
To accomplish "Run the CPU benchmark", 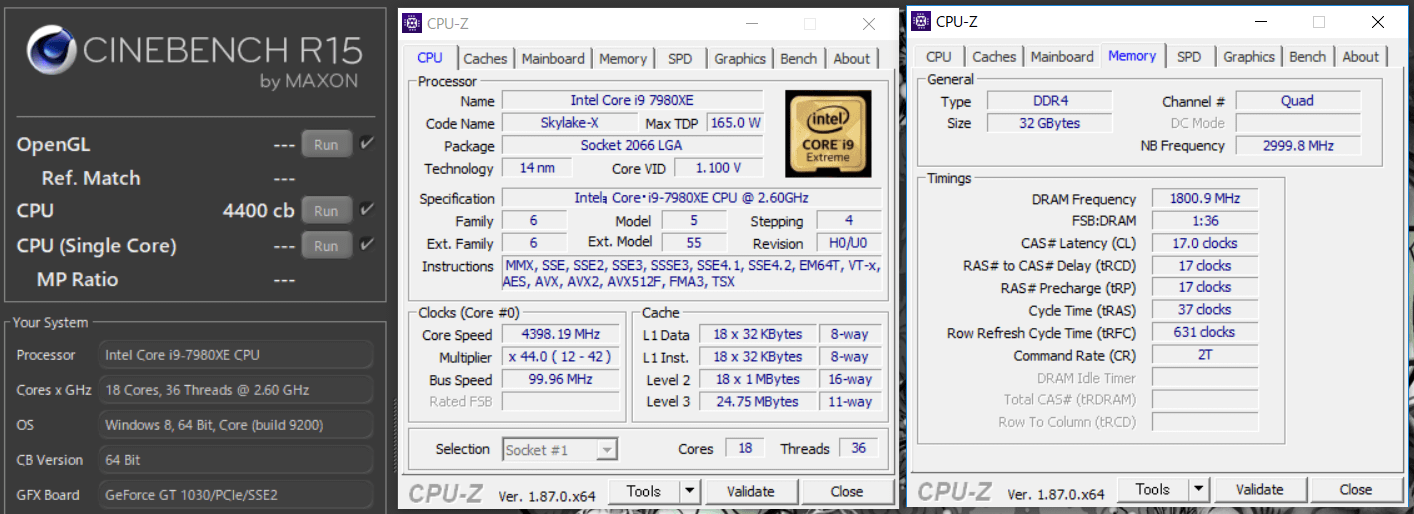I will click(327, 211).
